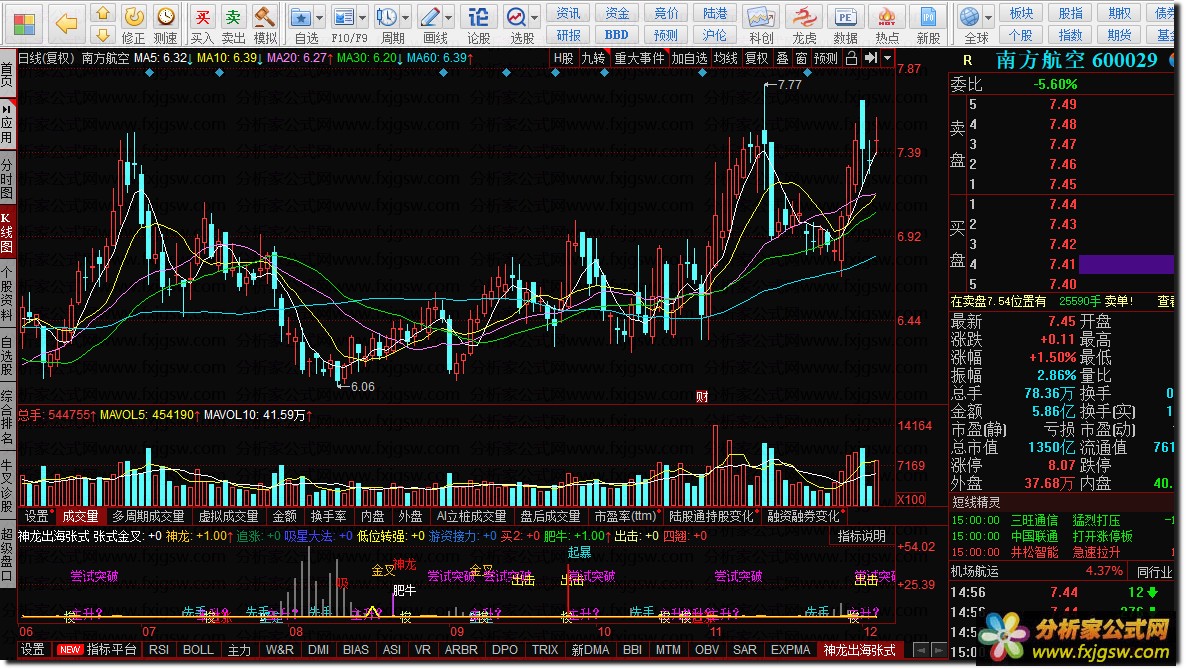Expand the 选股 dropdown arrow

[535, 17]
